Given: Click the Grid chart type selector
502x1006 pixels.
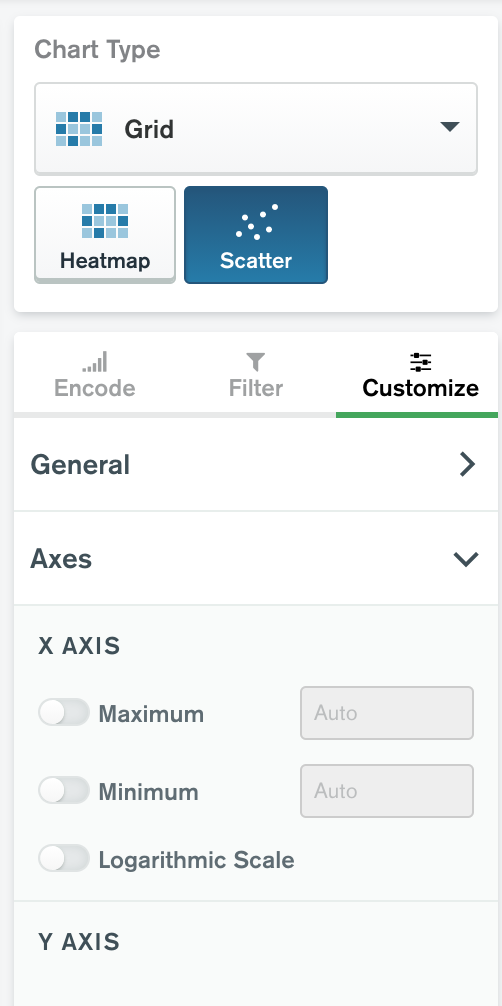Looking at the screenshot, I should 255,128.
